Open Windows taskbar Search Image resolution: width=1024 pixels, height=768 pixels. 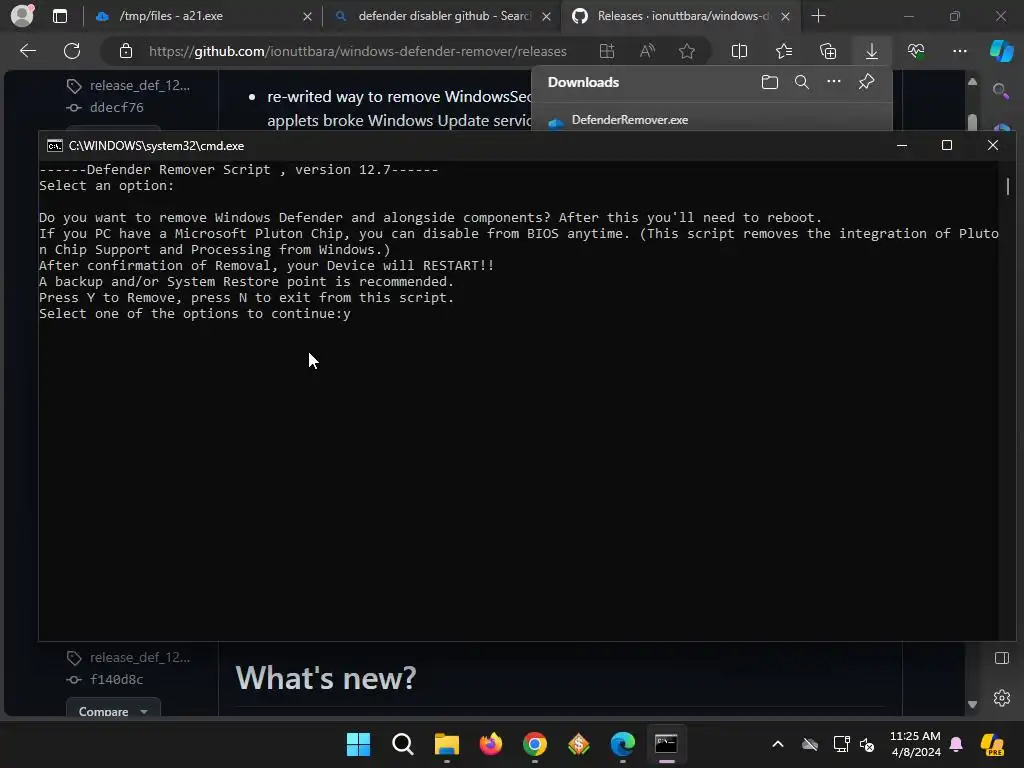[x=402, y=744]
